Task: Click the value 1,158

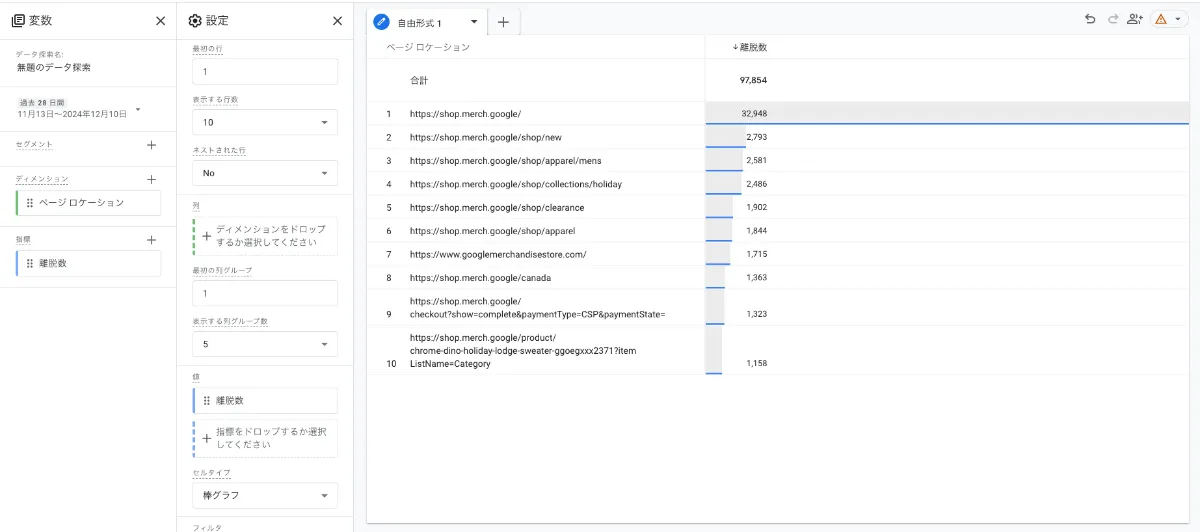Action: [x=757, y=364]
